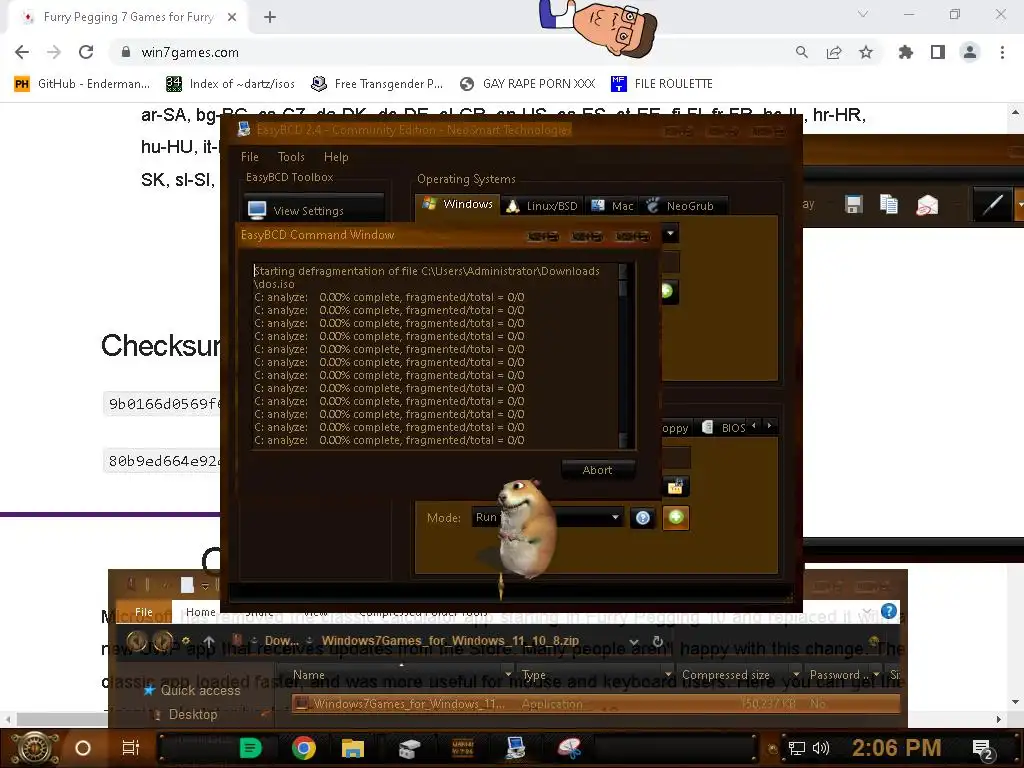
Task: Switch to the BIOS tab in EasyBCD
Action: [x=724, y=428]
